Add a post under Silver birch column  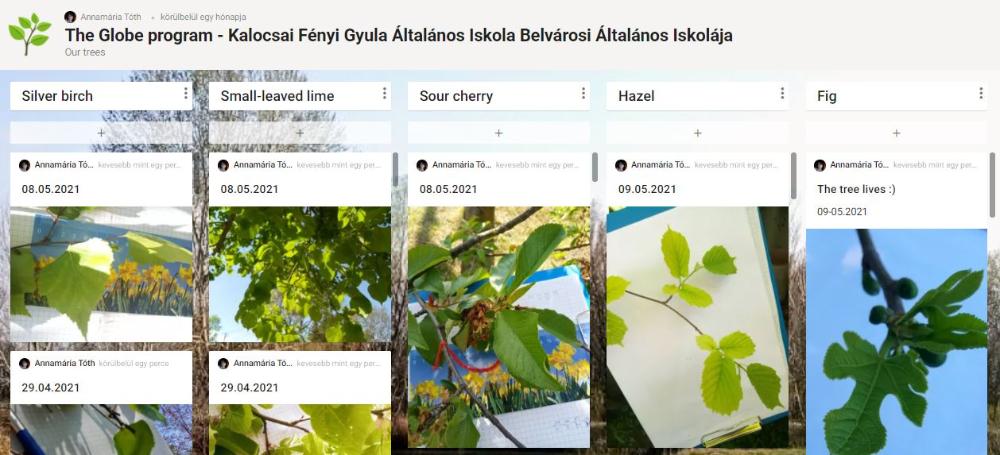[x=101, y=133]
